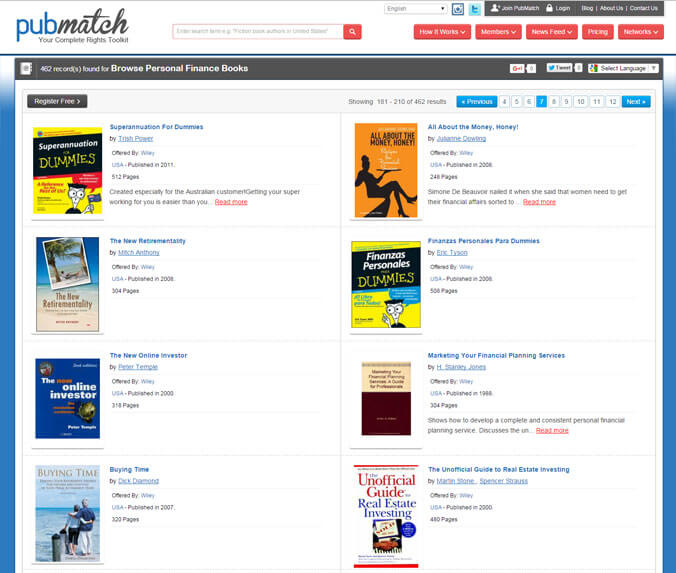Click the document icon beside record count
The image size is (676, 573).
(x=26, y=68)
